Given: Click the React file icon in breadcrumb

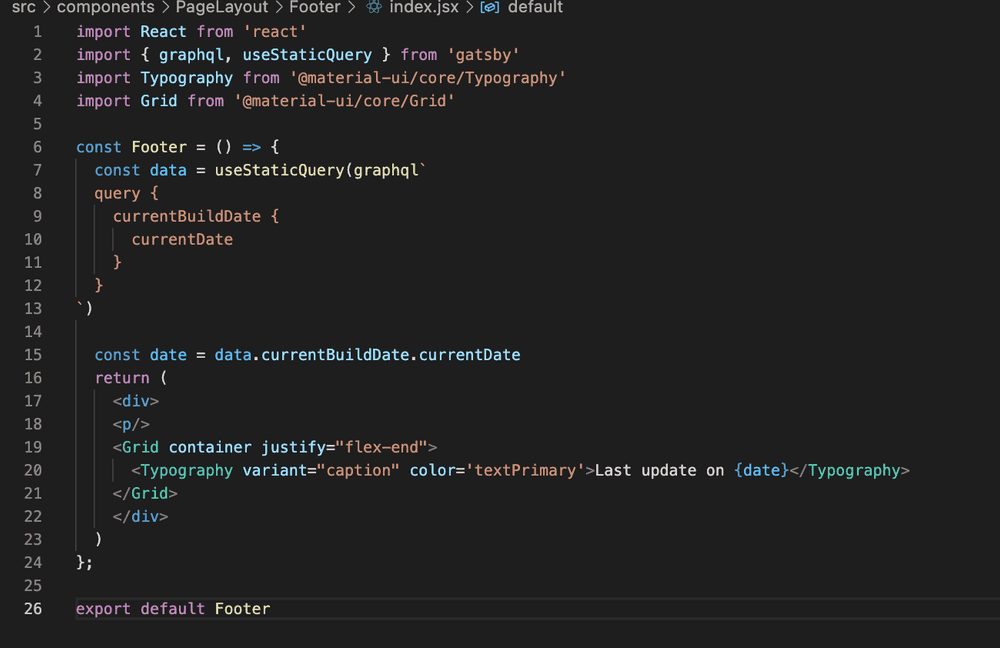Looking at the screenshot, I should tap(374, 7).
